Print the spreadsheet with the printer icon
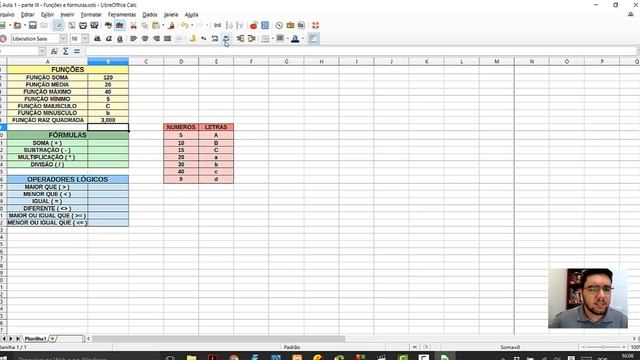 pyautogui.click(x=83, y=25)
